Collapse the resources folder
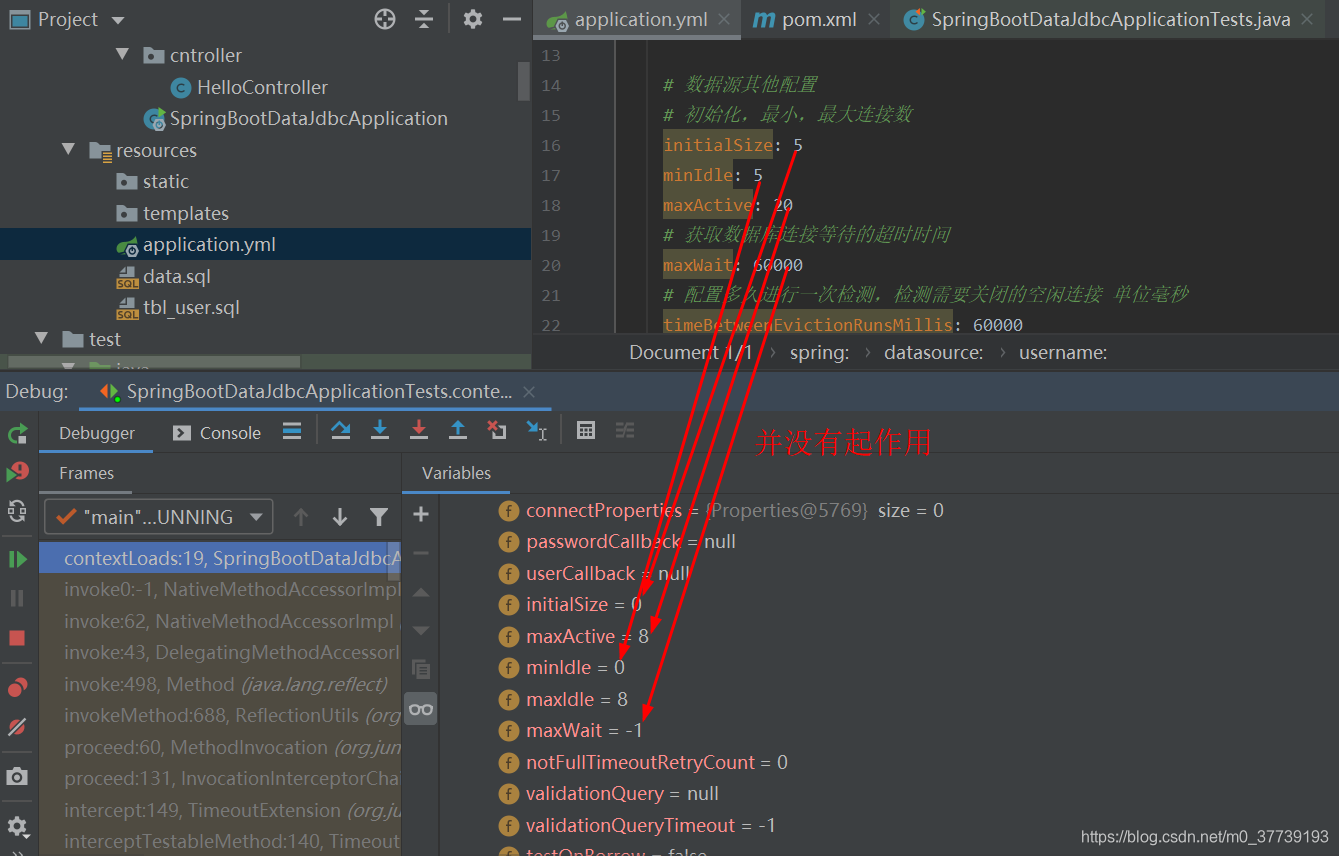The width and height of the screenshot is (1339, 856). pos(68,150)
